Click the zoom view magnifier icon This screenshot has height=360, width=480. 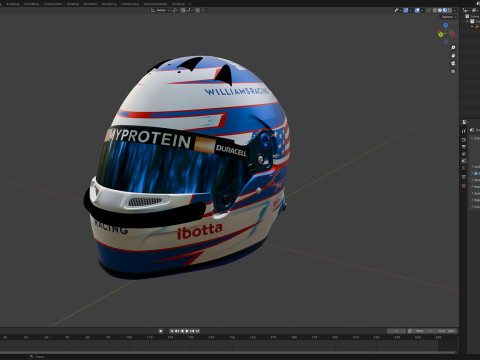click(453, 48)
